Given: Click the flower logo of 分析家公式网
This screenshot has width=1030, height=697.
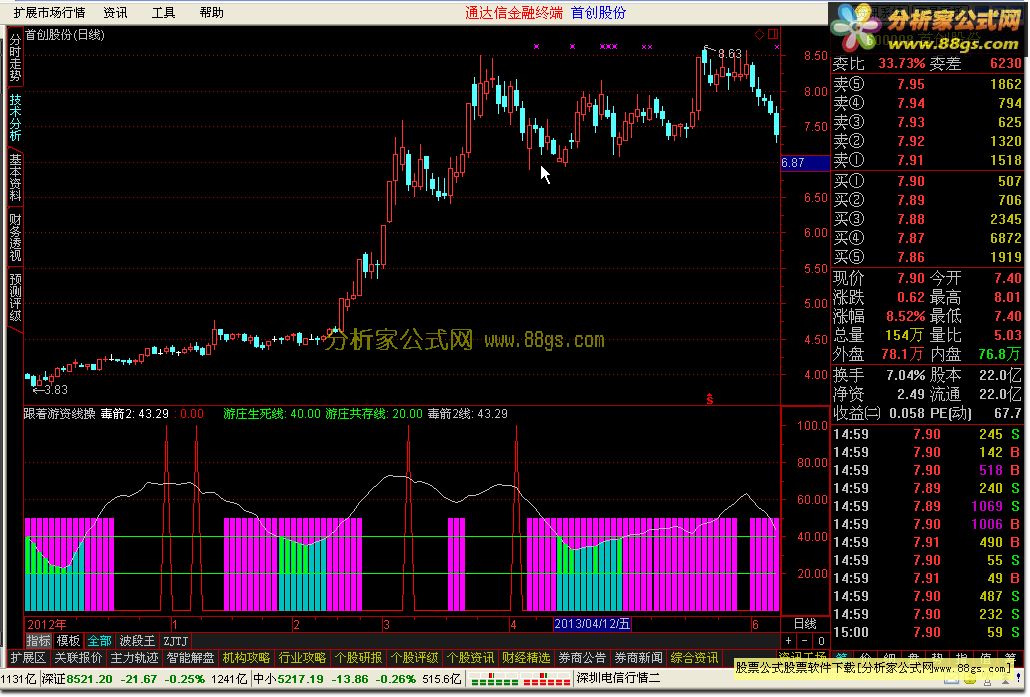Looking at the screenshot, I should tap(855, 26).
